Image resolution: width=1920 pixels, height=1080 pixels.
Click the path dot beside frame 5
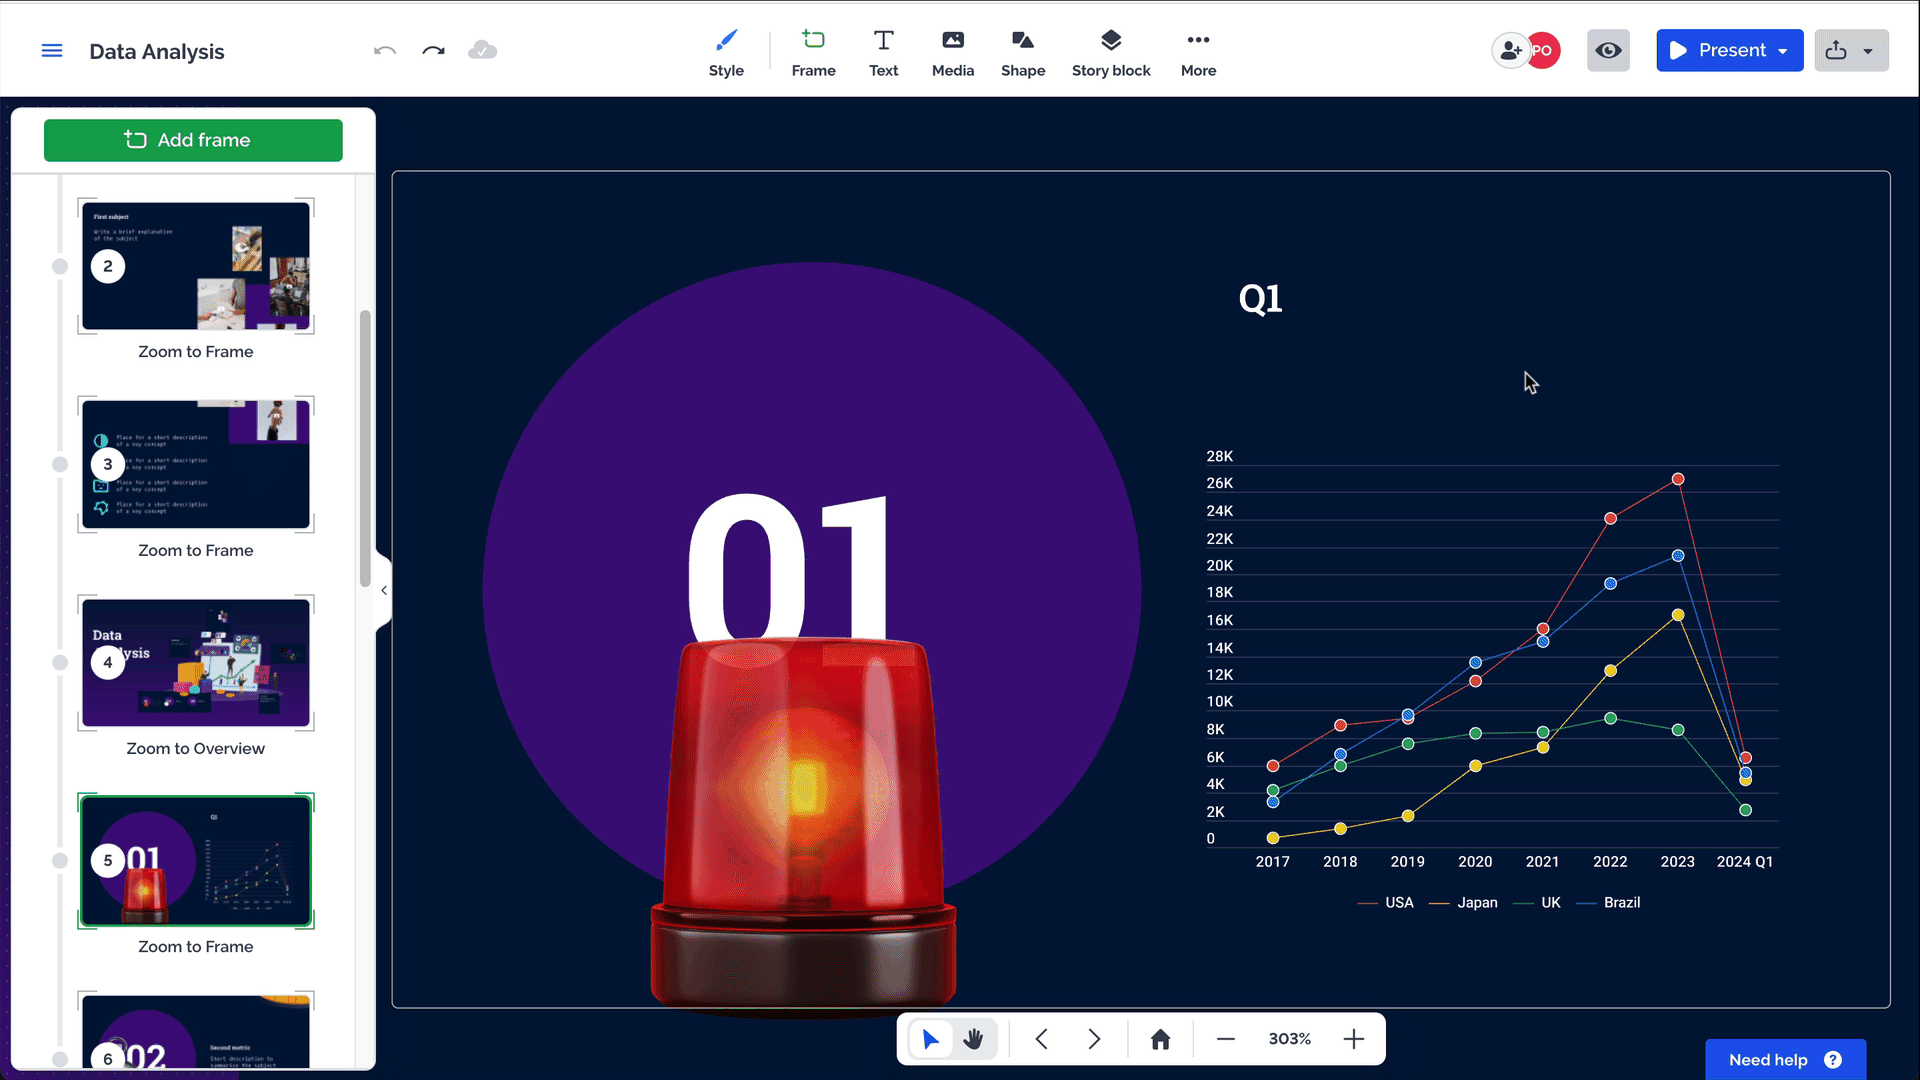[60, 860]
